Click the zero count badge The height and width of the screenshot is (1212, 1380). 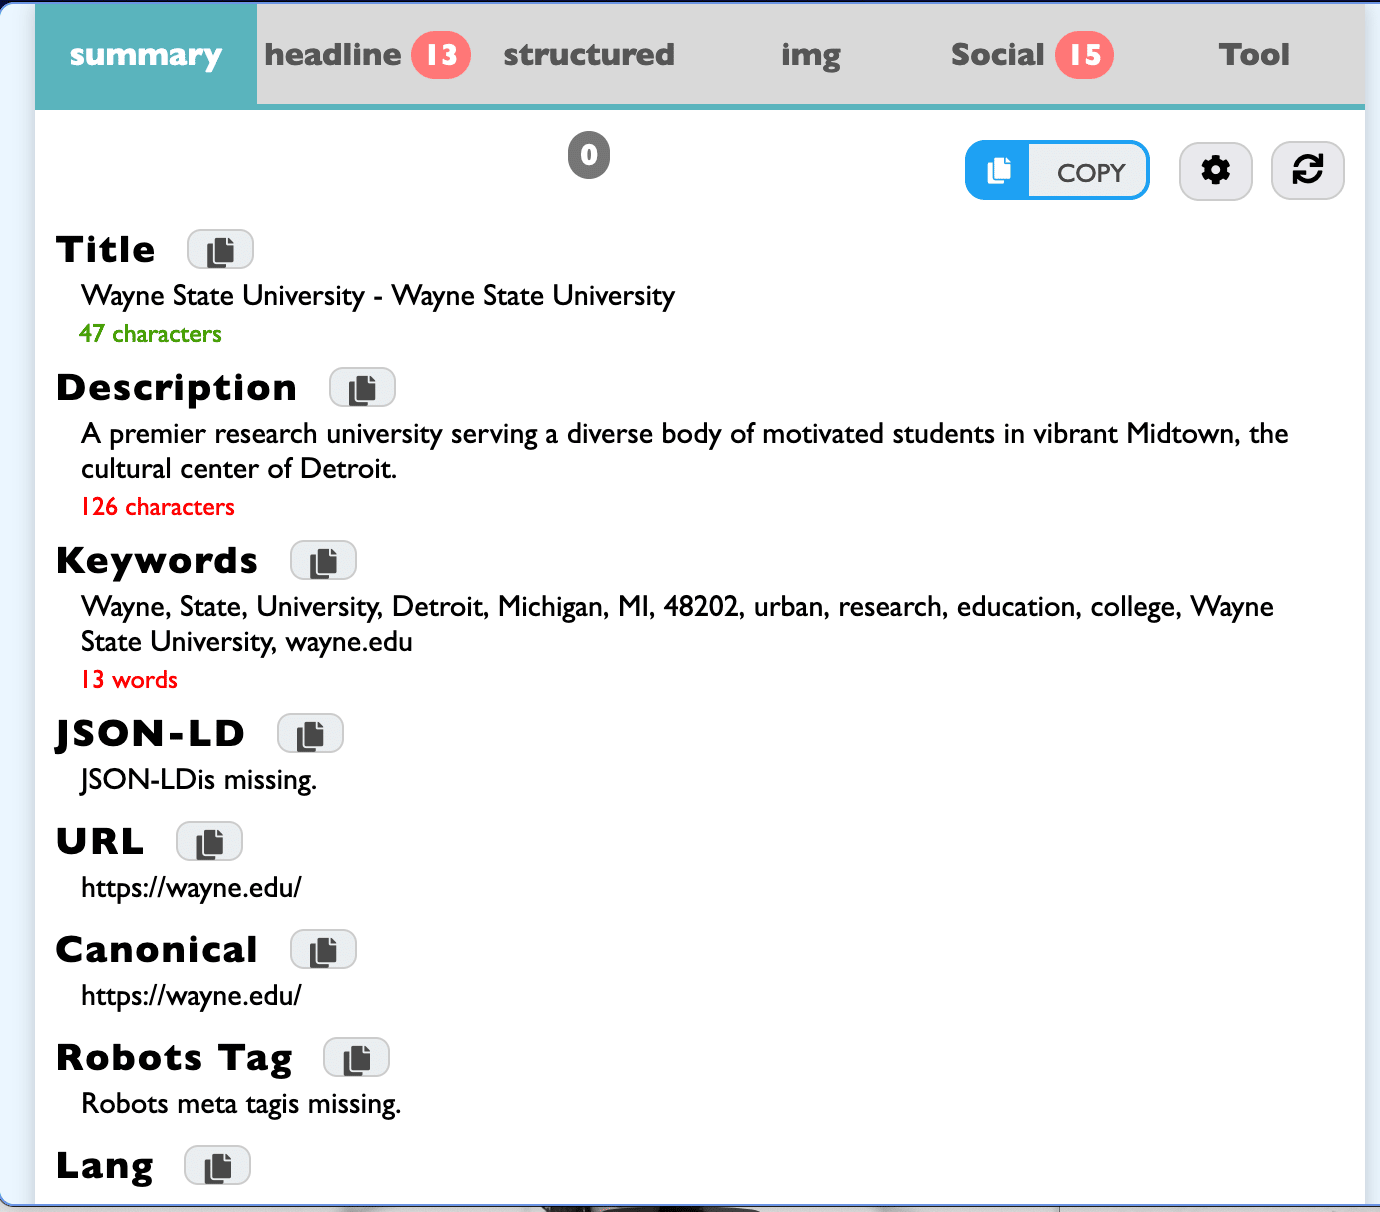pos(588,156)
